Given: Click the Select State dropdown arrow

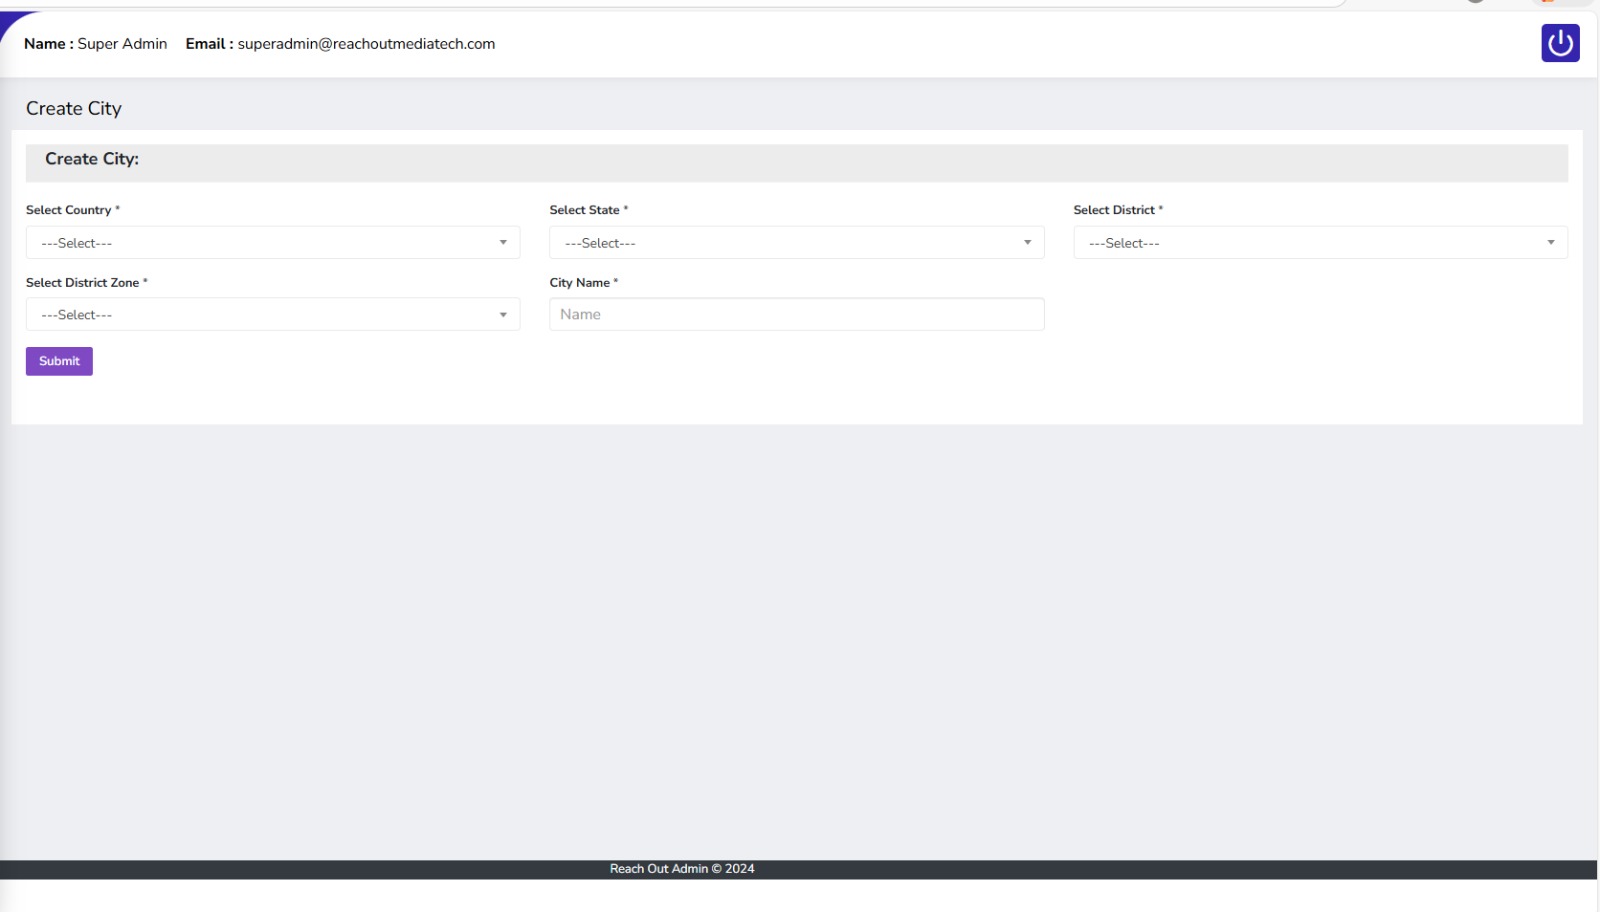Looking at the screenshot, I should pos(1027,243).
